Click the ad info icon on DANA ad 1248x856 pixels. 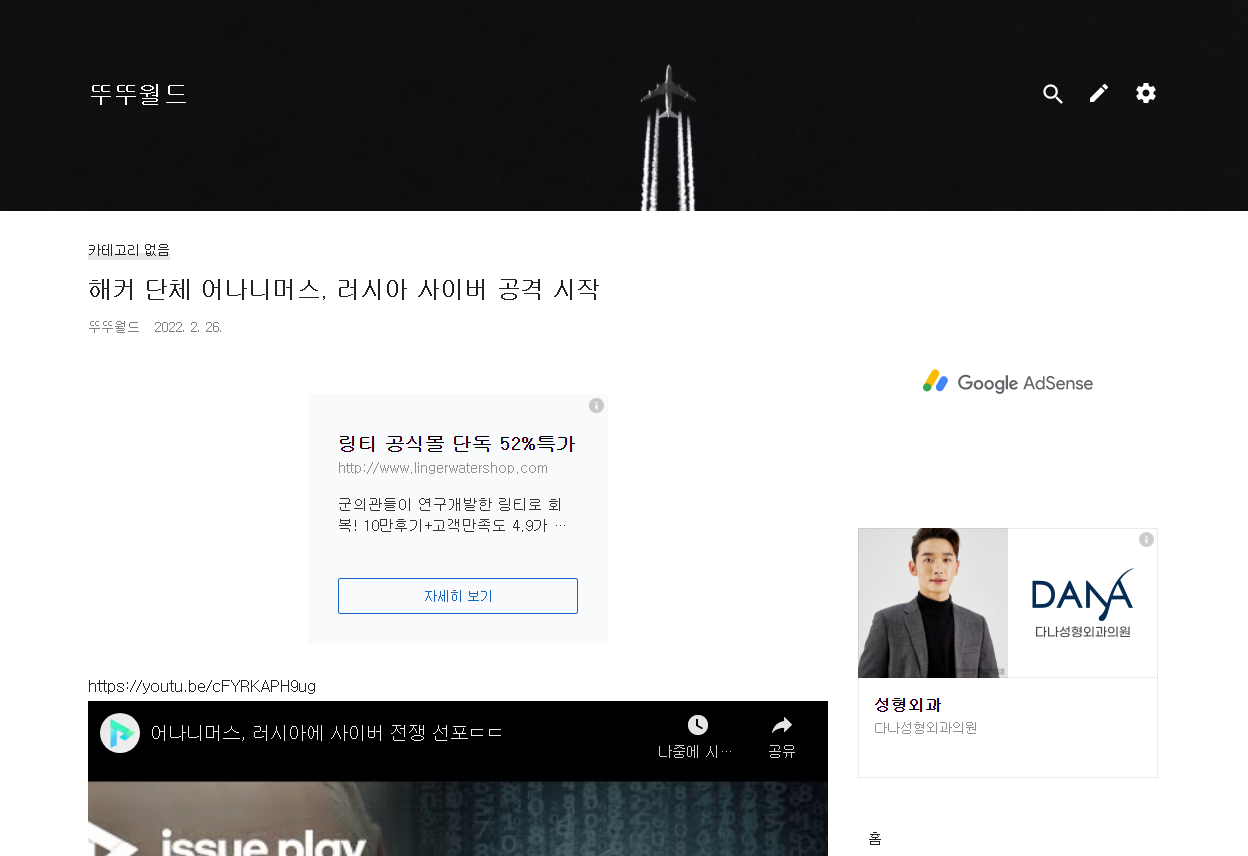point(1146,539)
